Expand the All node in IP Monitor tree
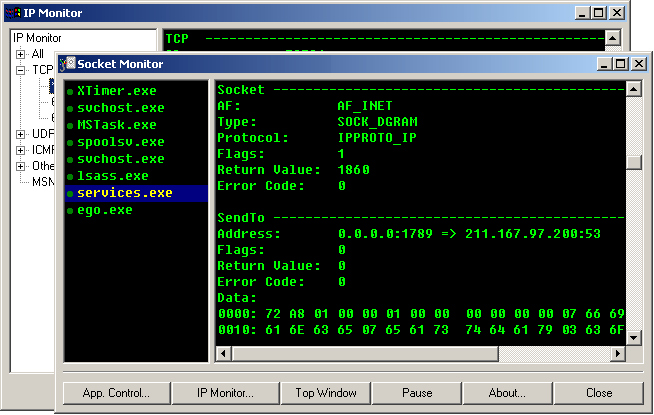654x415 pixels. (x=20, y=54)
